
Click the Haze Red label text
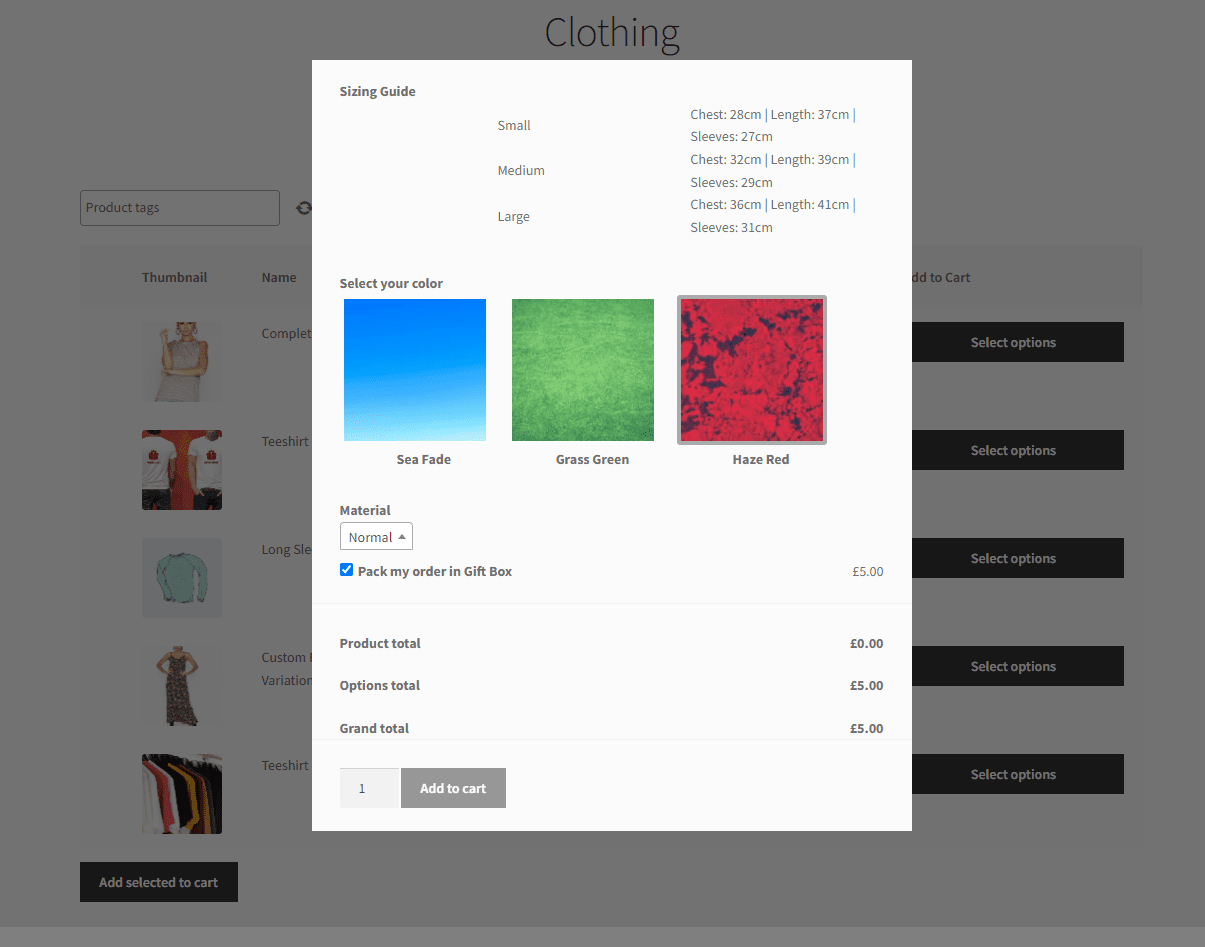tap(761, 459)
